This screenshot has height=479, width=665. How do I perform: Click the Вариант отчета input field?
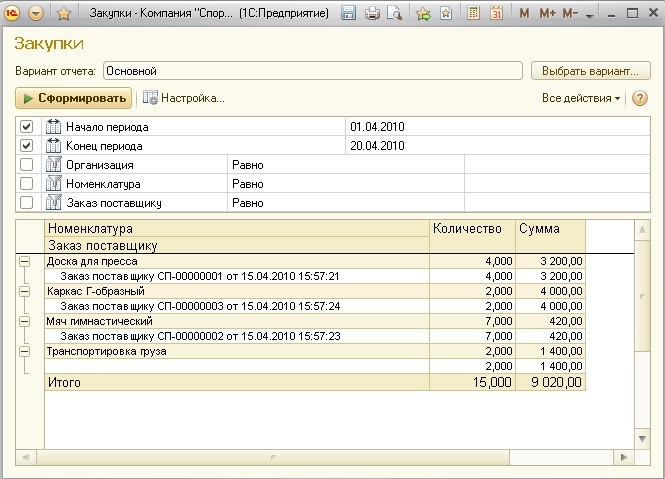pyautogui.click(x=312, y=71)
